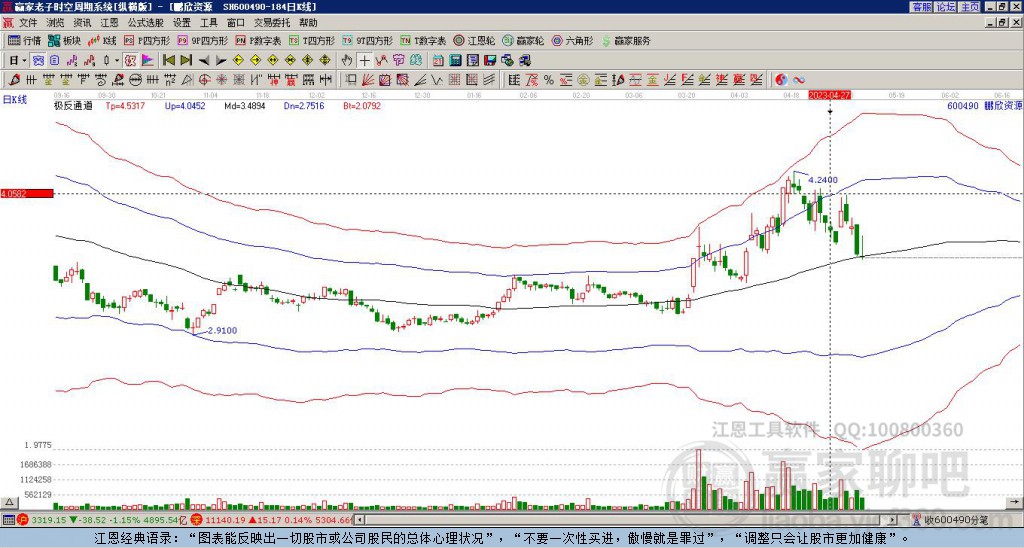Click the Md=3.4894 indicator value
The height and width of the screenshot is (548, 1024).
point(245,105)
